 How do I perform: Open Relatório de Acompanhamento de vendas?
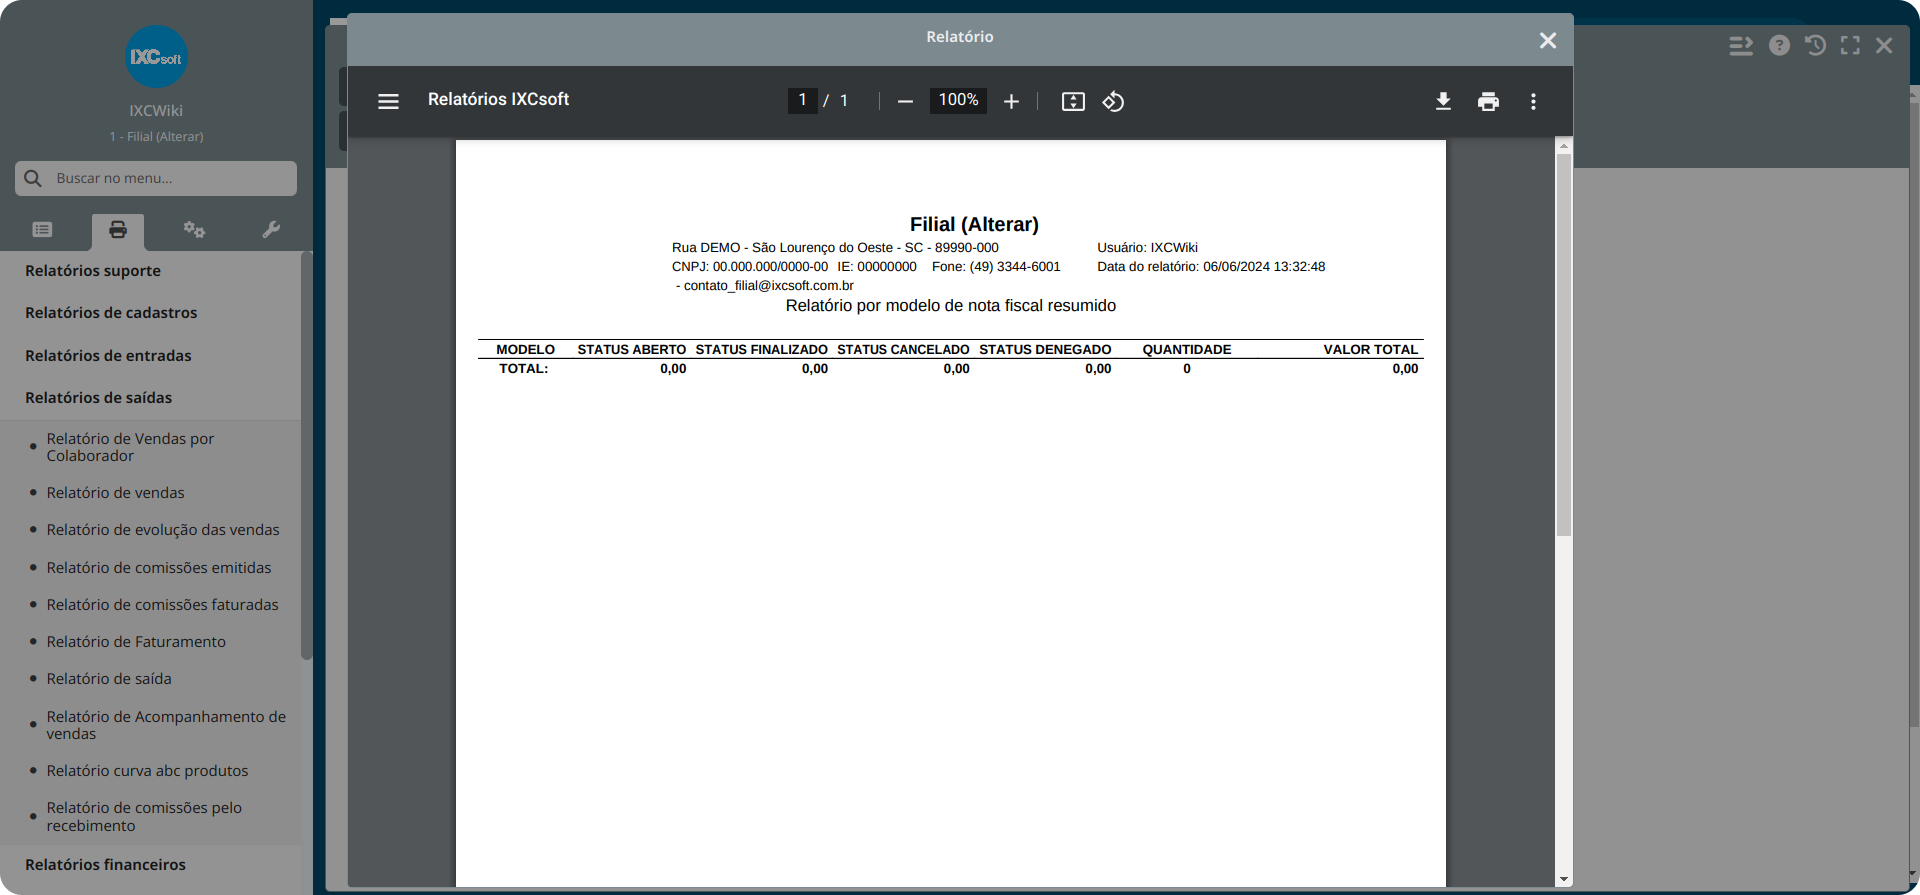[x=166, y=725]
